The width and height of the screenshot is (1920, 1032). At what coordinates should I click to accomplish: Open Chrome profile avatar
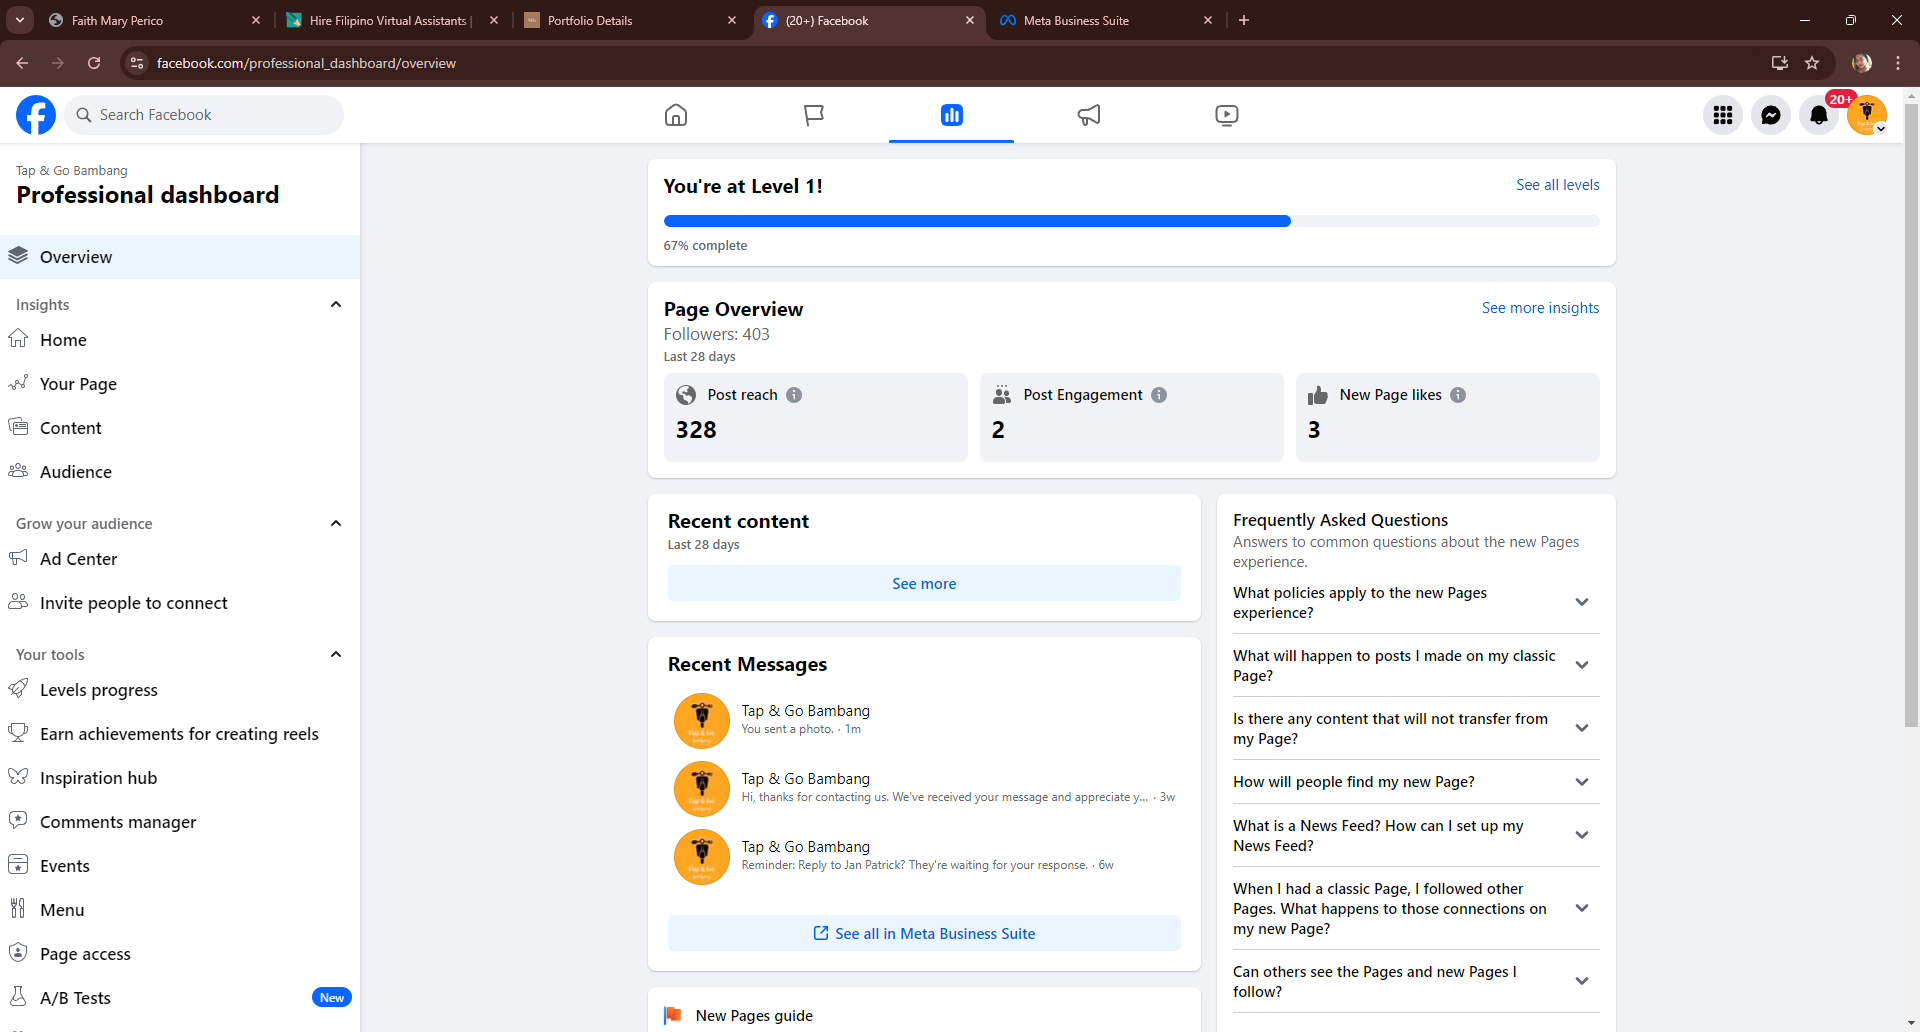[x=1862, y=63]
